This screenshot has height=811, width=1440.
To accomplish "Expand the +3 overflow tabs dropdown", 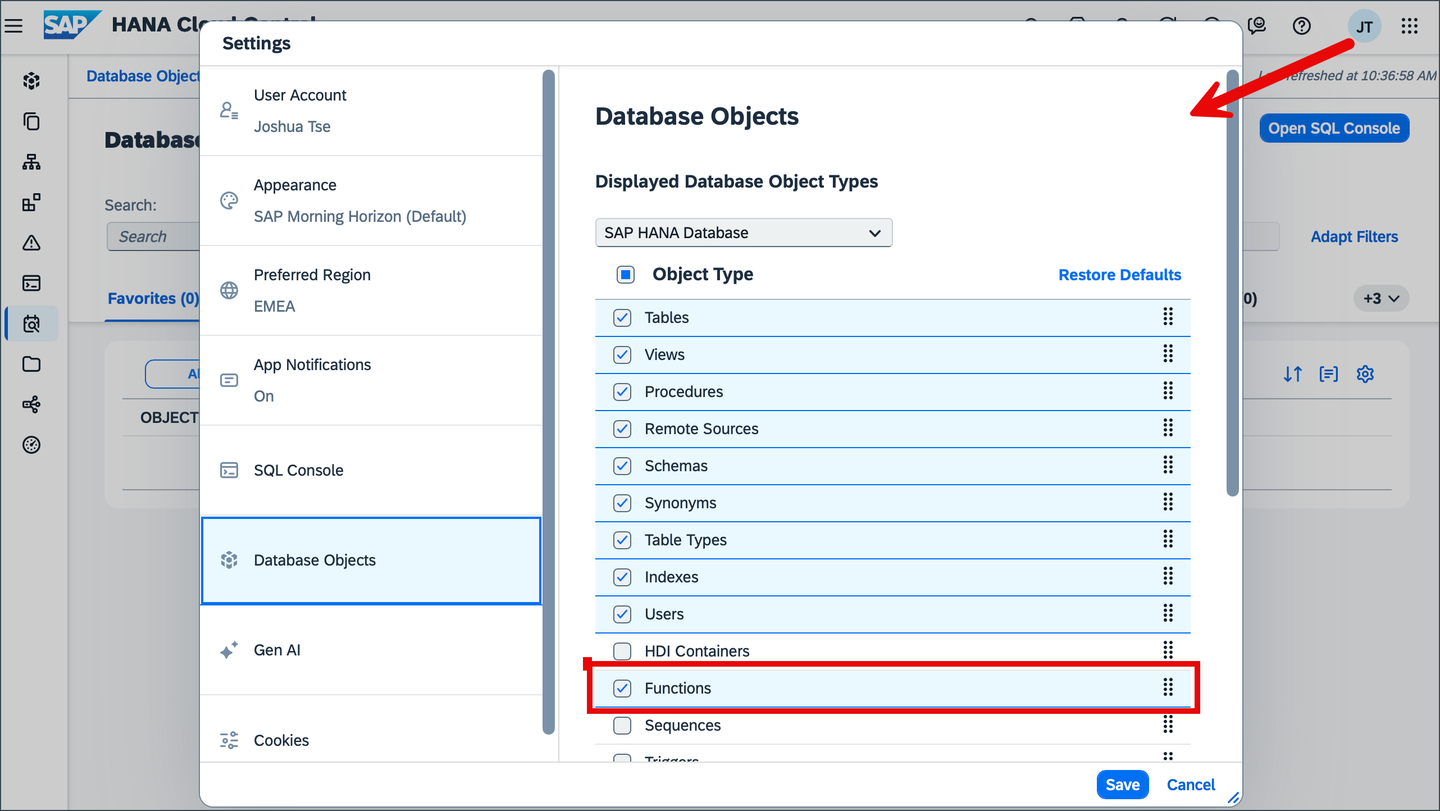I will (x=1381, y=298).
